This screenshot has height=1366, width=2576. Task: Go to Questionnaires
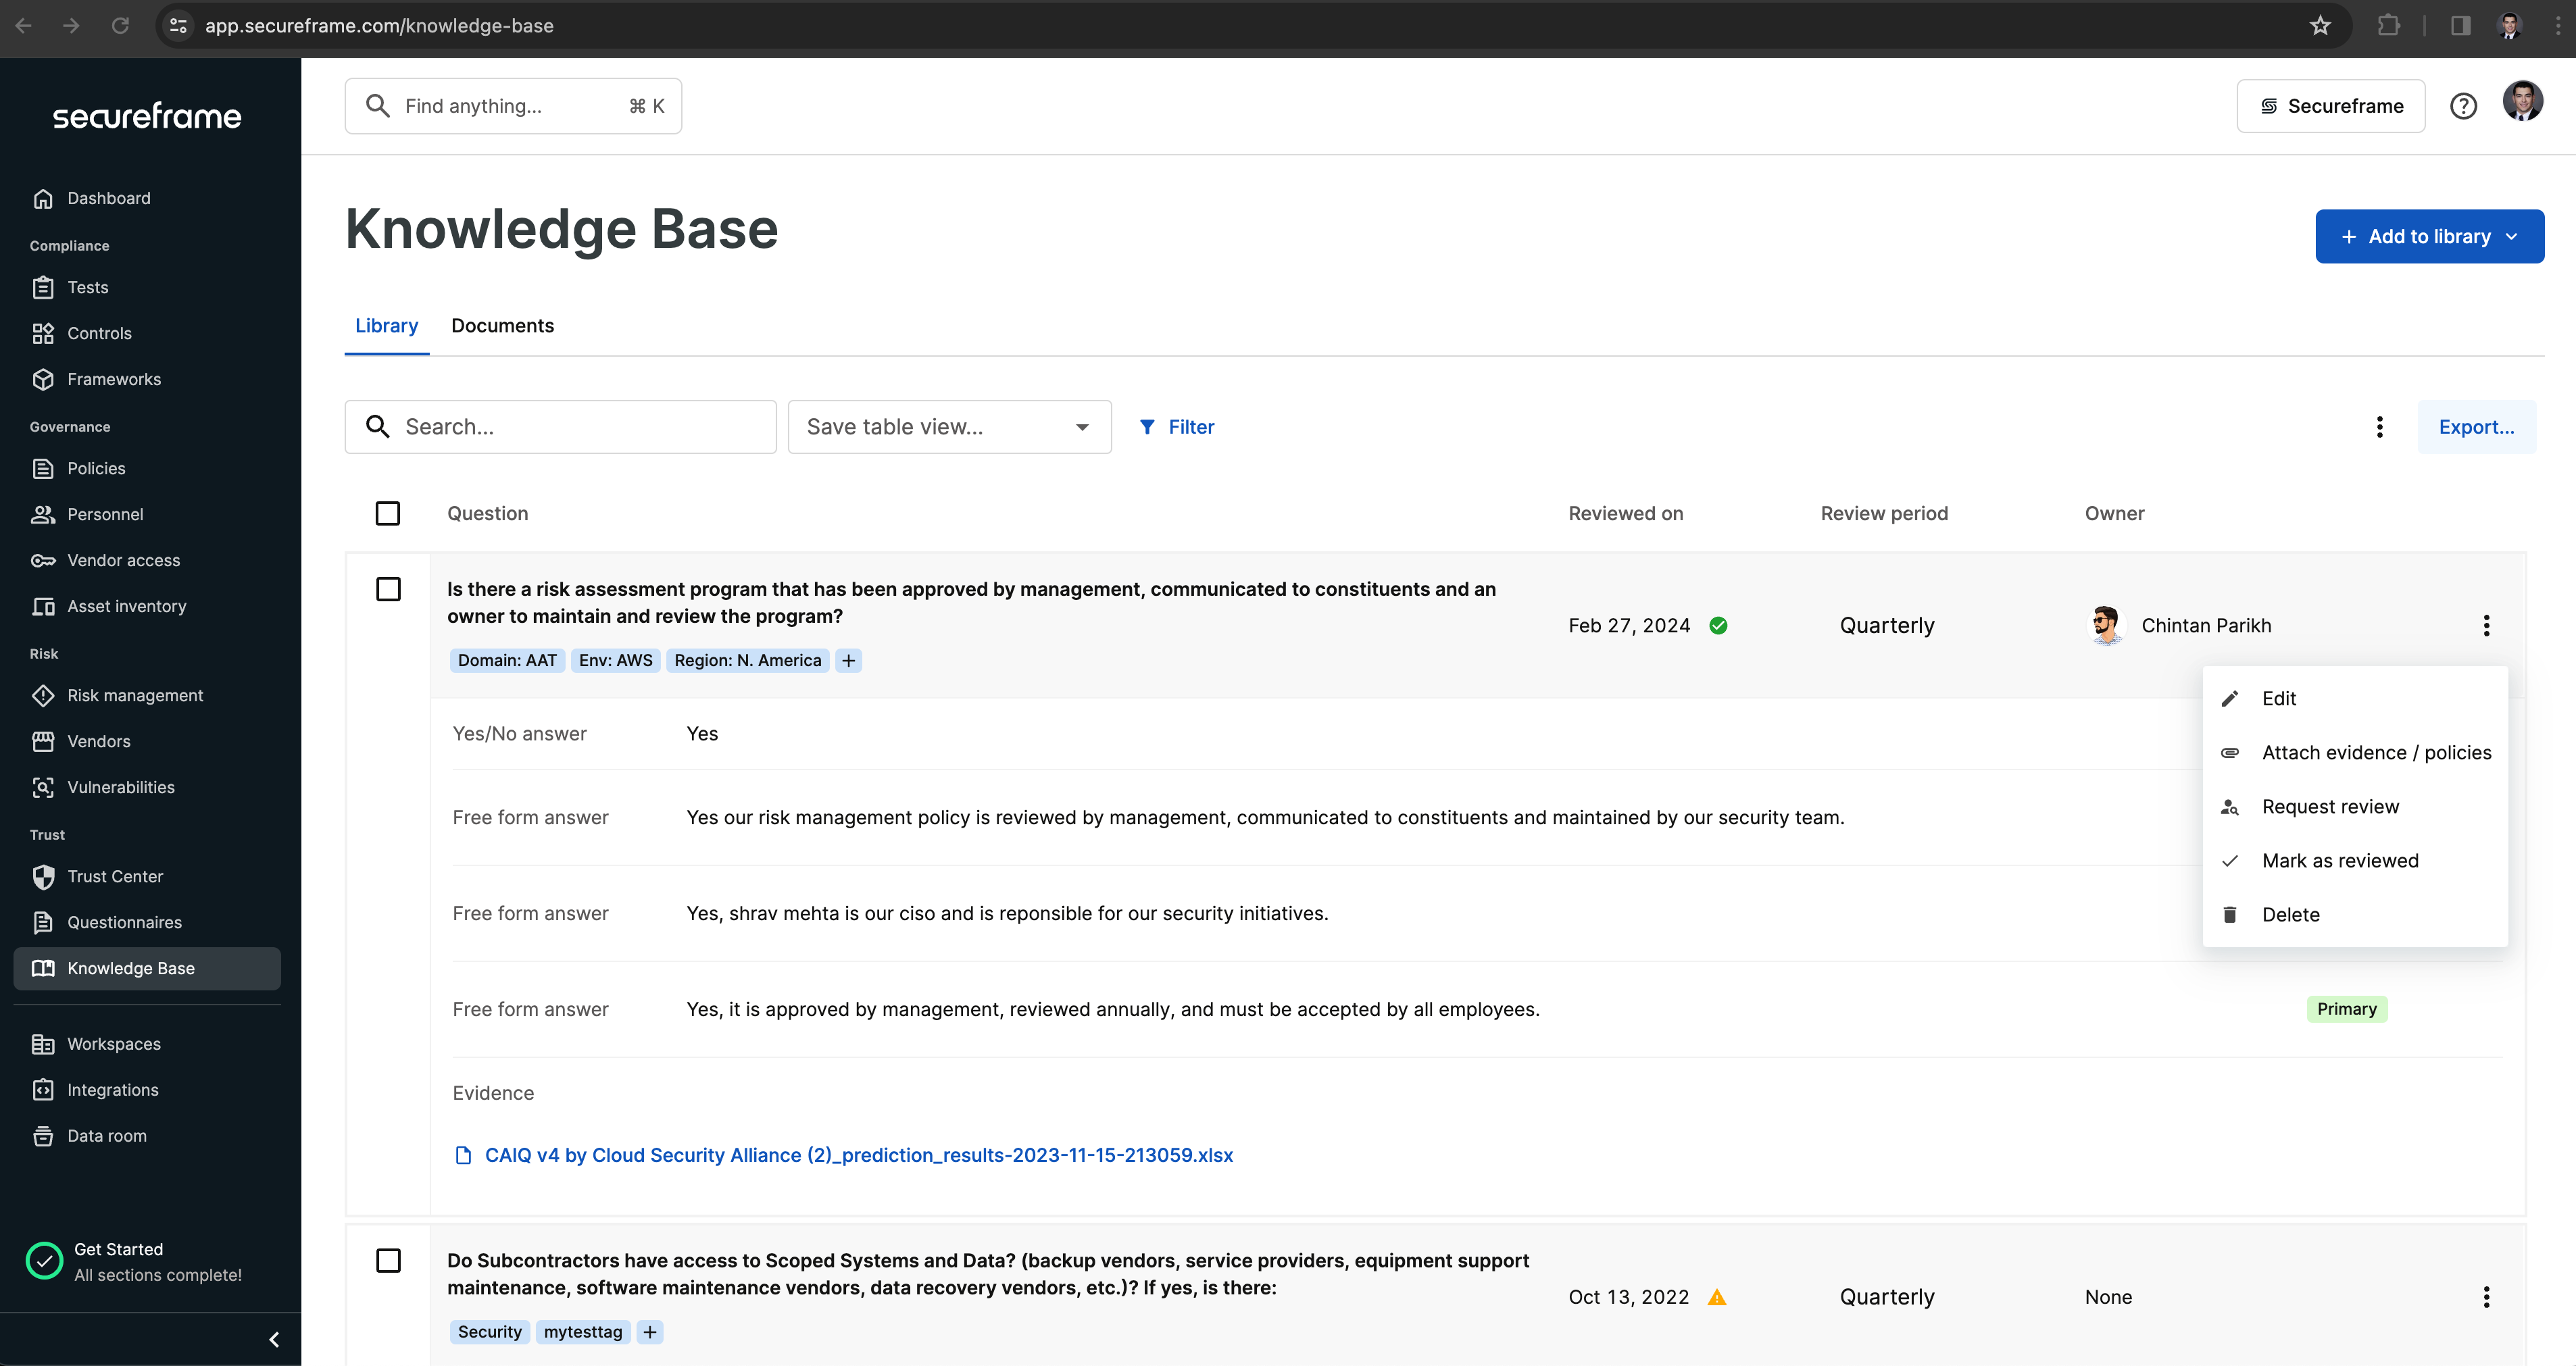124,922
